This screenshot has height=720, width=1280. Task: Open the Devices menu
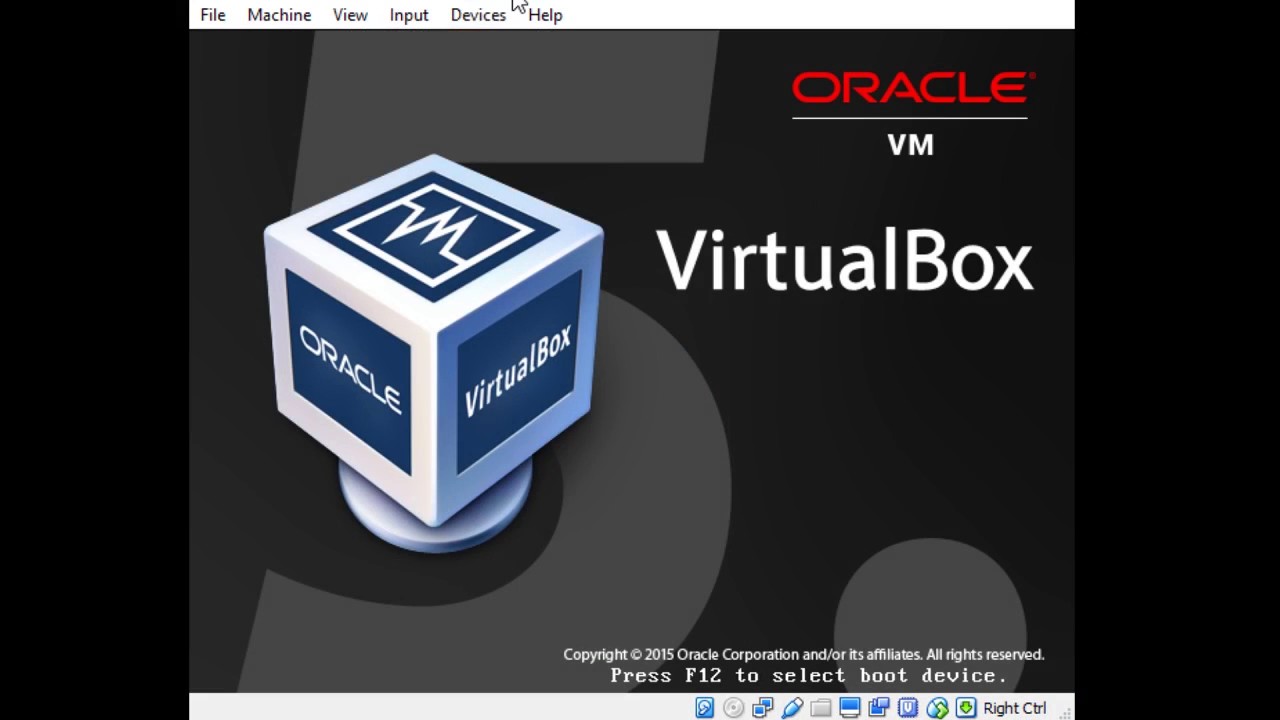[478, 15]
